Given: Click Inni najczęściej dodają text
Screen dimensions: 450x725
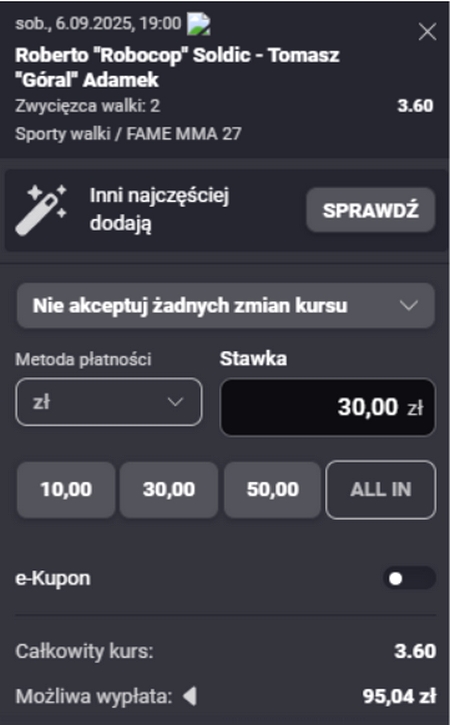Looking at the screenshot, I should 159,209.
